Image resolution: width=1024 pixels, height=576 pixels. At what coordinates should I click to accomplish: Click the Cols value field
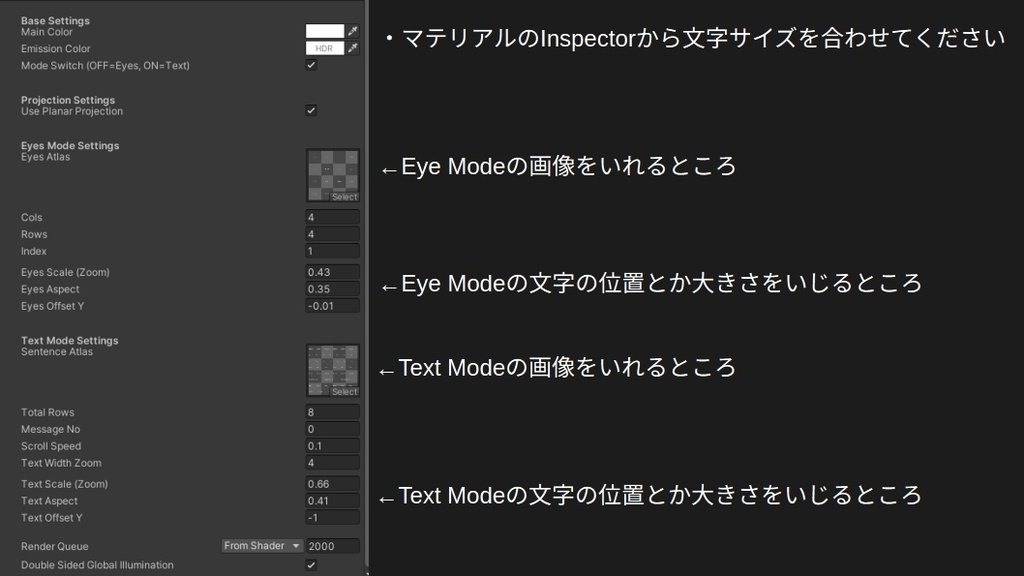coord(333,217)
